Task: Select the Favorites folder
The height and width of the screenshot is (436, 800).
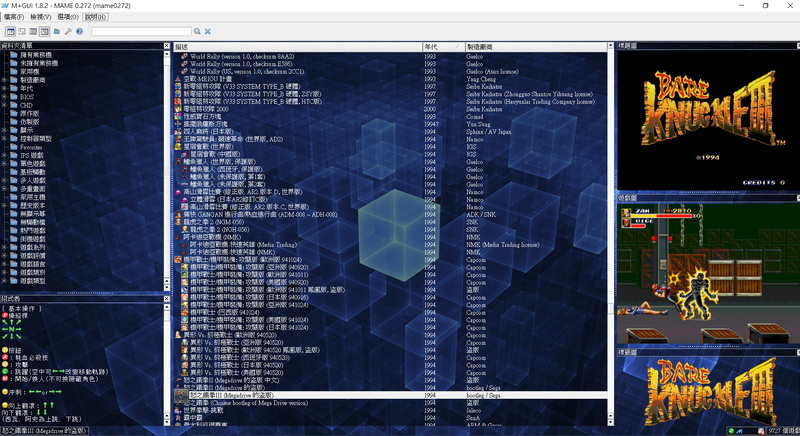Action: pos(27,147)
